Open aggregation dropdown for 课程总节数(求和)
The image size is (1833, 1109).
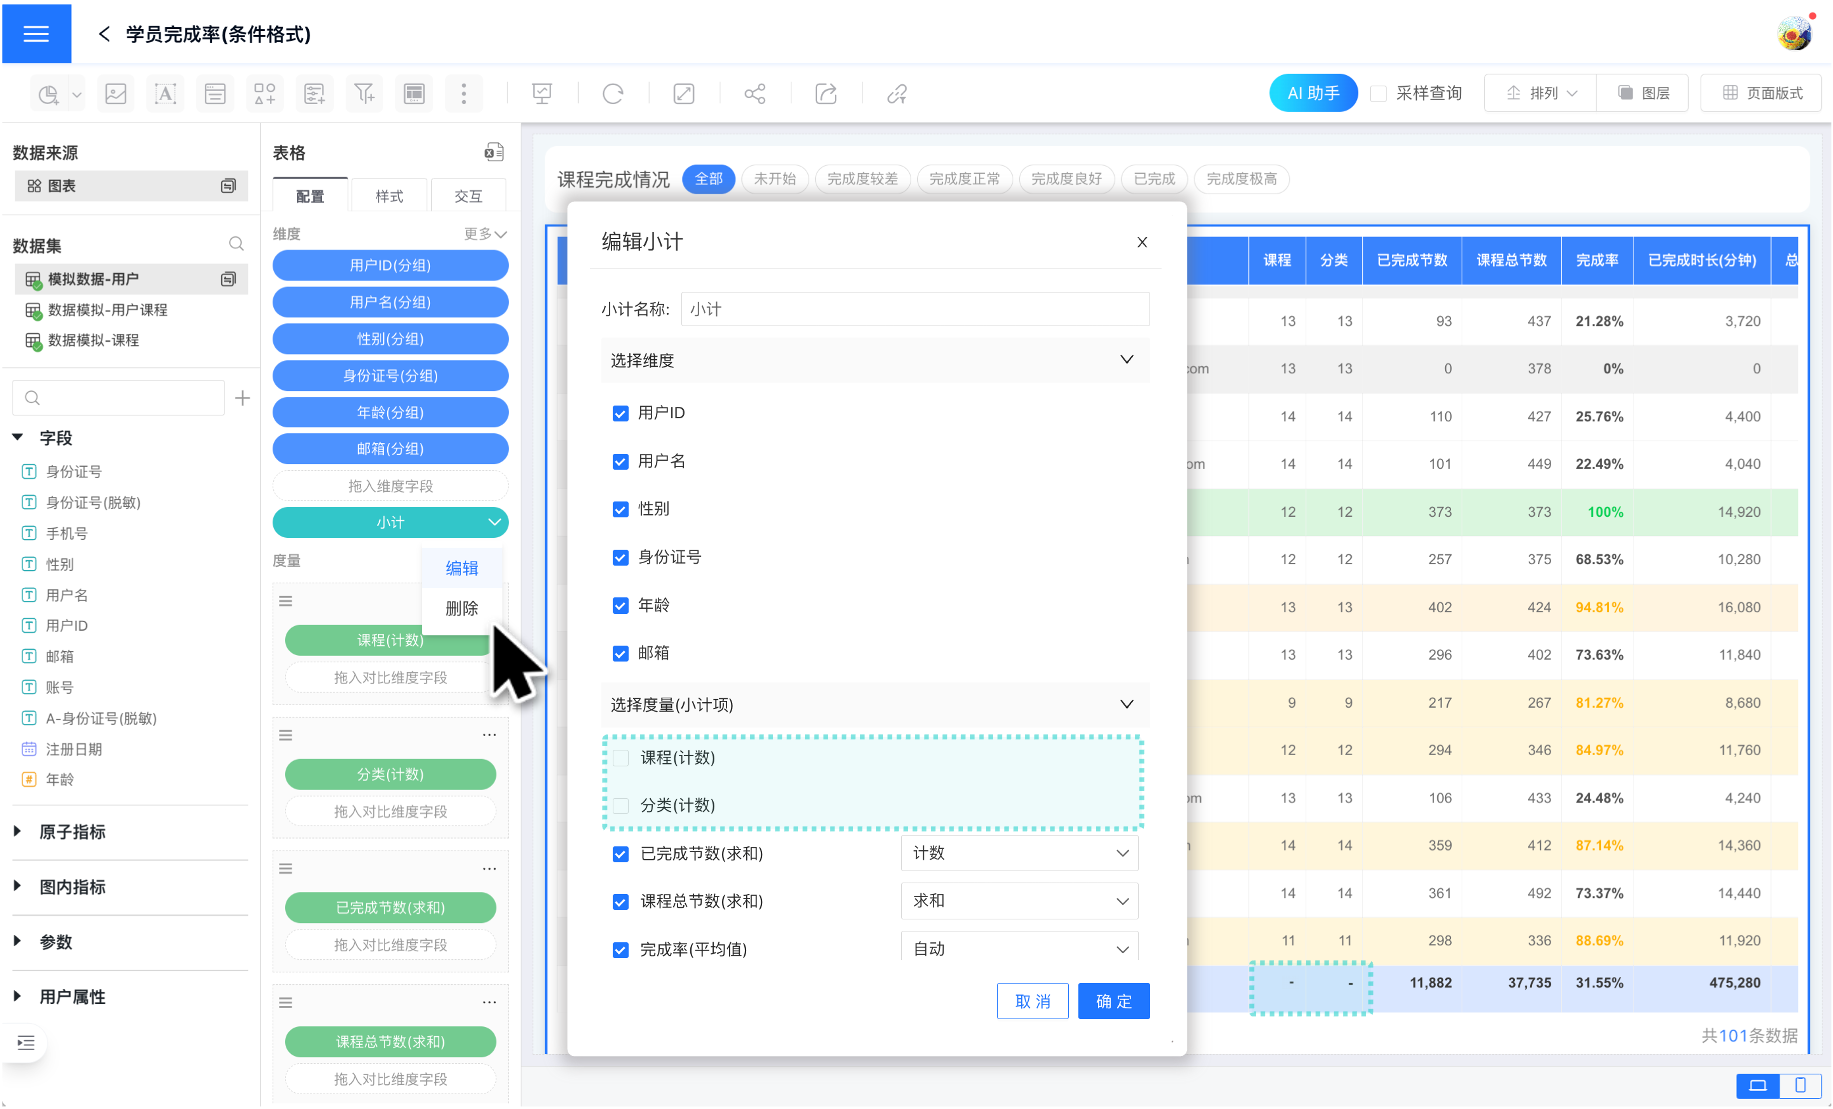point(1019,901)
